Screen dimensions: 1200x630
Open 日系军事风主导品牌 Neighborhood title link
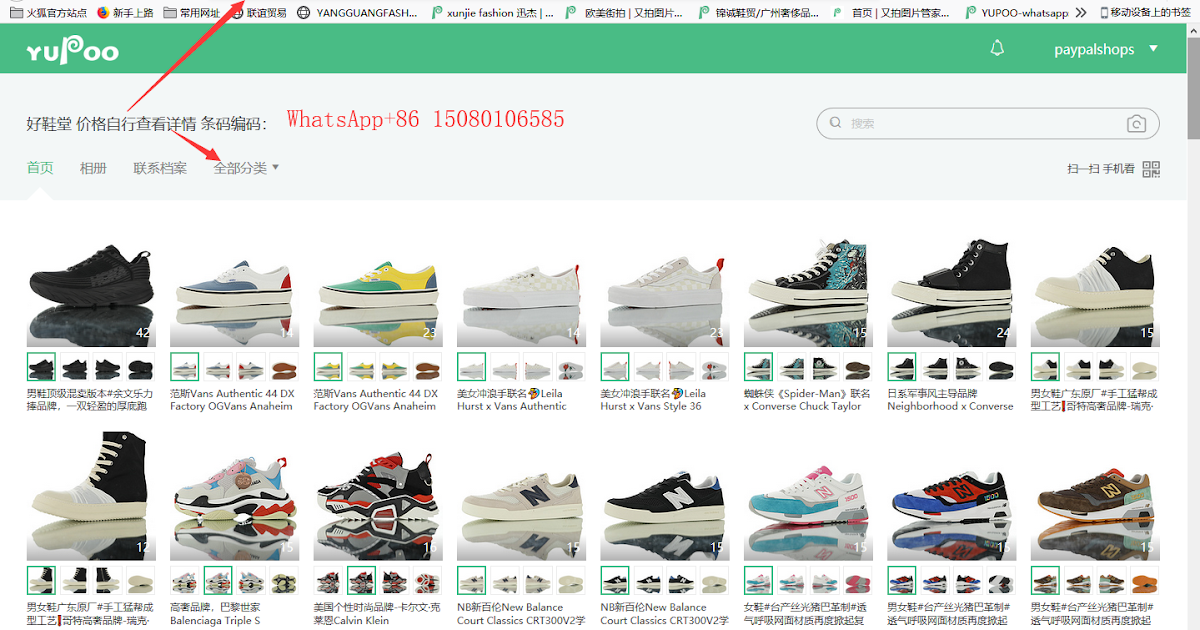pyautogui.click(x=951, y=400)
